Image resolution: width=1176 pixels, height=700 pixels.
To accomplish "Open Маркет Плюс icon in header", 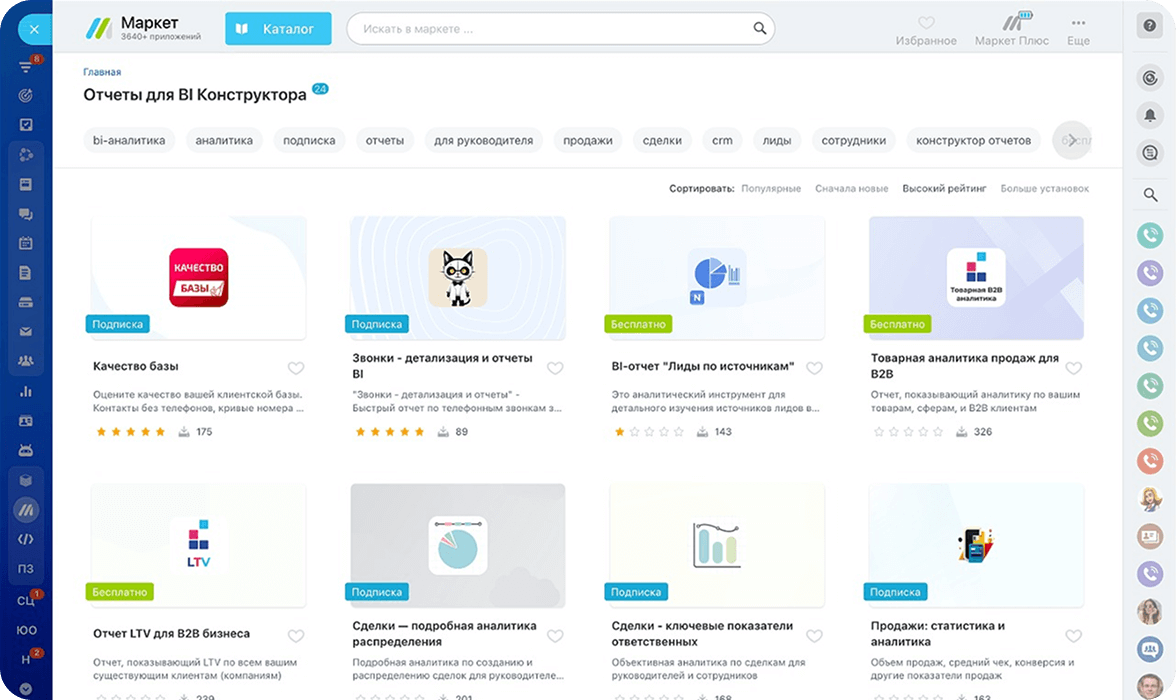I will pos(1011,22).
